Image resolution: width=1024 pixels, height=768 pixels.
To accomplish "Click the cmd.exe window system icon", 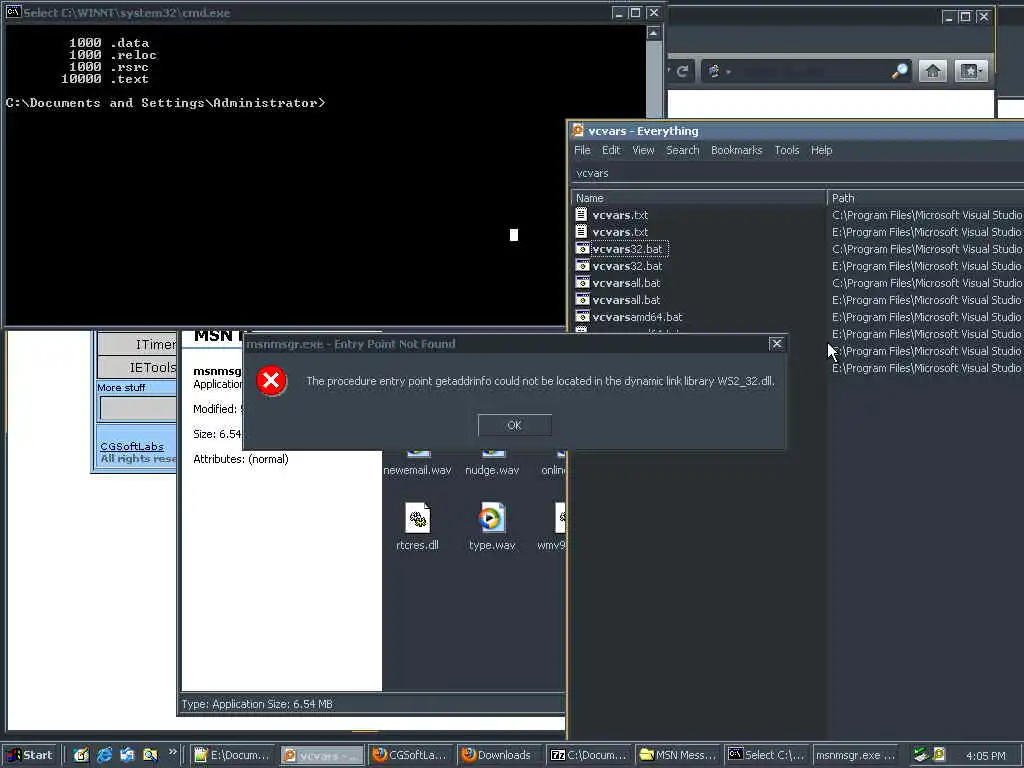I will click(13, 12).
